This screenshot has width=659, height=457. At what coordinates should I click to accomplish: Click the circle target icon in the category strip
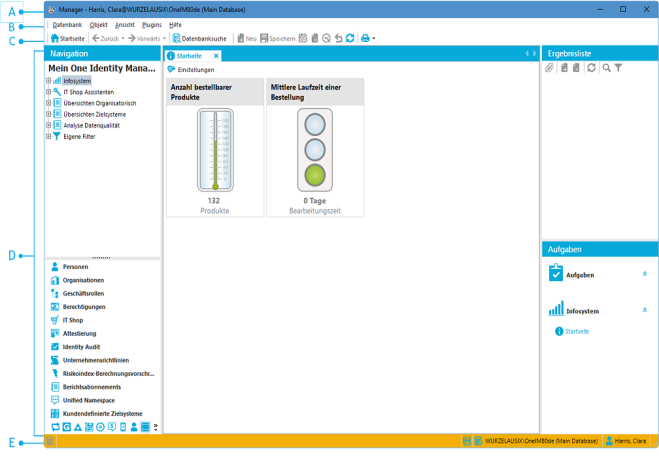click(100, 427)
